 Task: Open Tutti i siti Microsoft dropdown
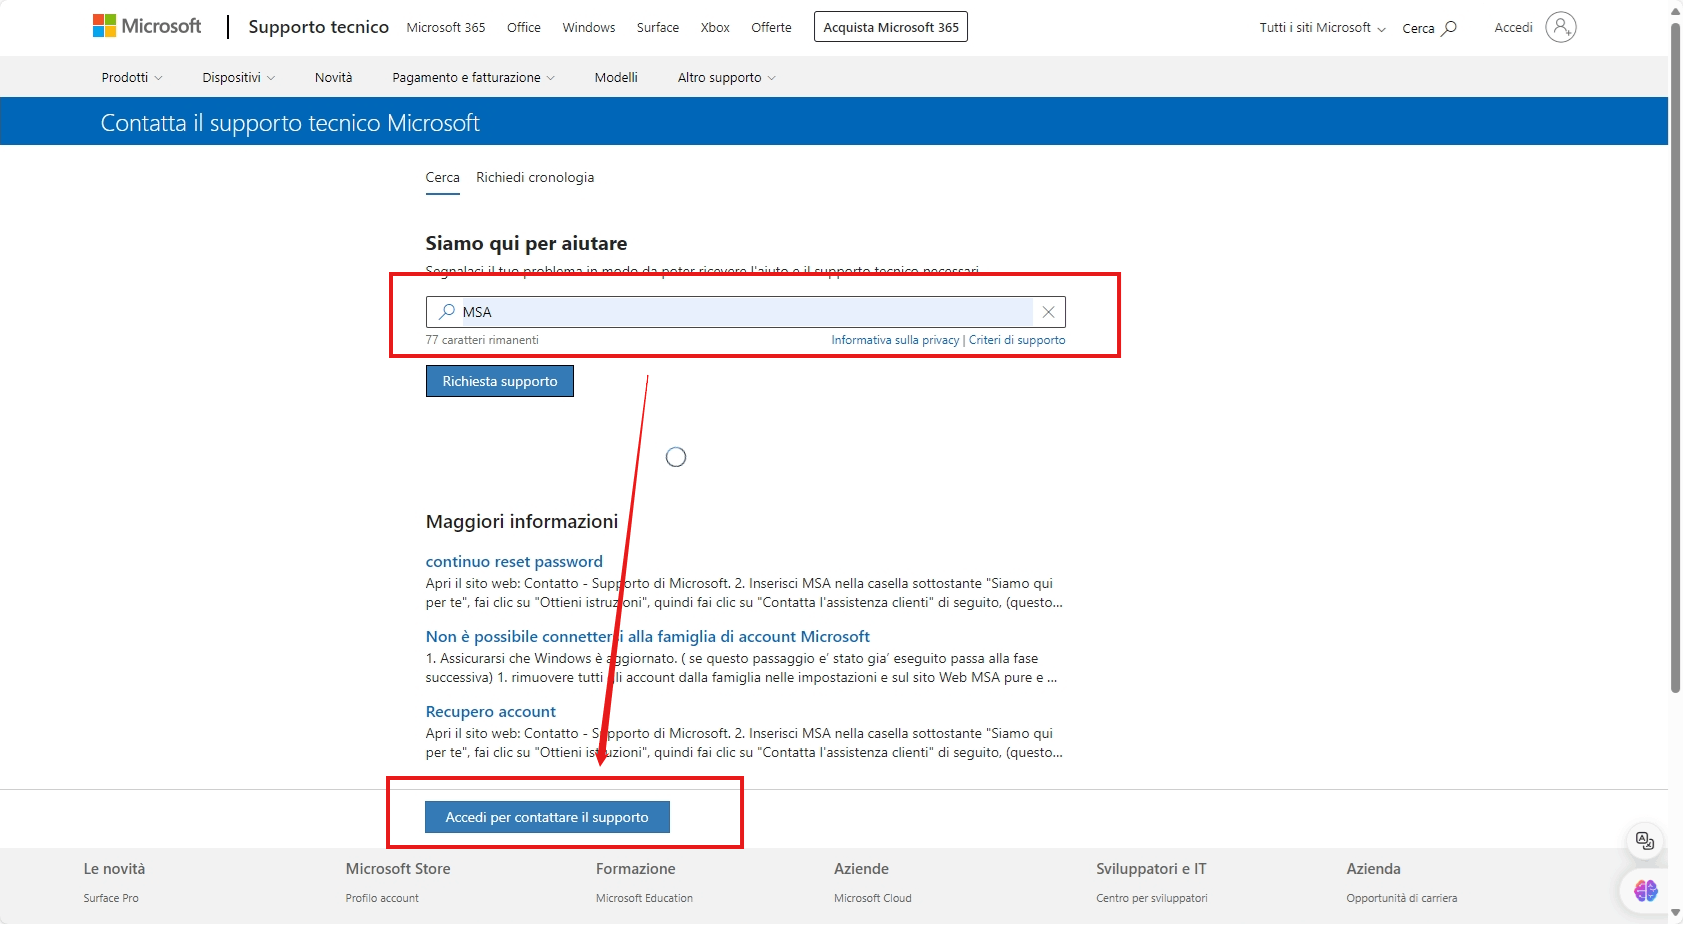point(1322,28)
